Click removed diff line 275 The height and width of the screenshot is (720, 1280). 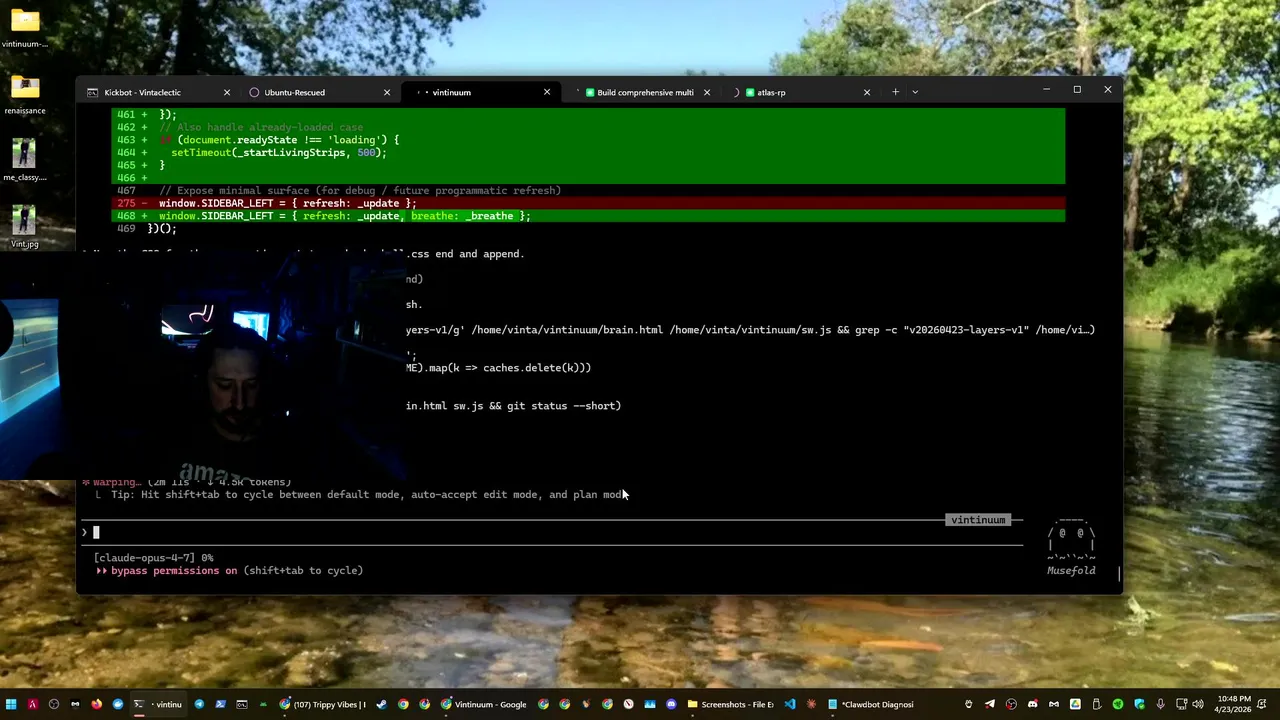coord(588,203)
